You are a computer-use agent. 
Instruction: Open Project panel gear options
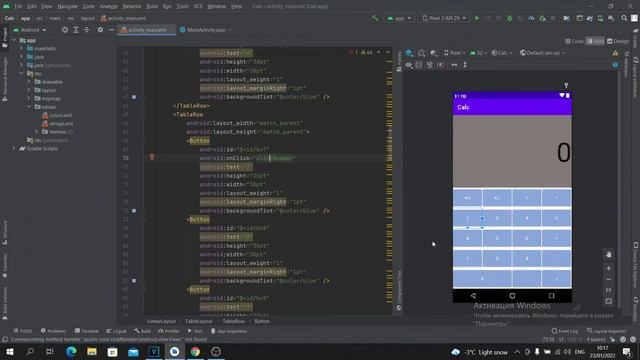coord(100,30)
